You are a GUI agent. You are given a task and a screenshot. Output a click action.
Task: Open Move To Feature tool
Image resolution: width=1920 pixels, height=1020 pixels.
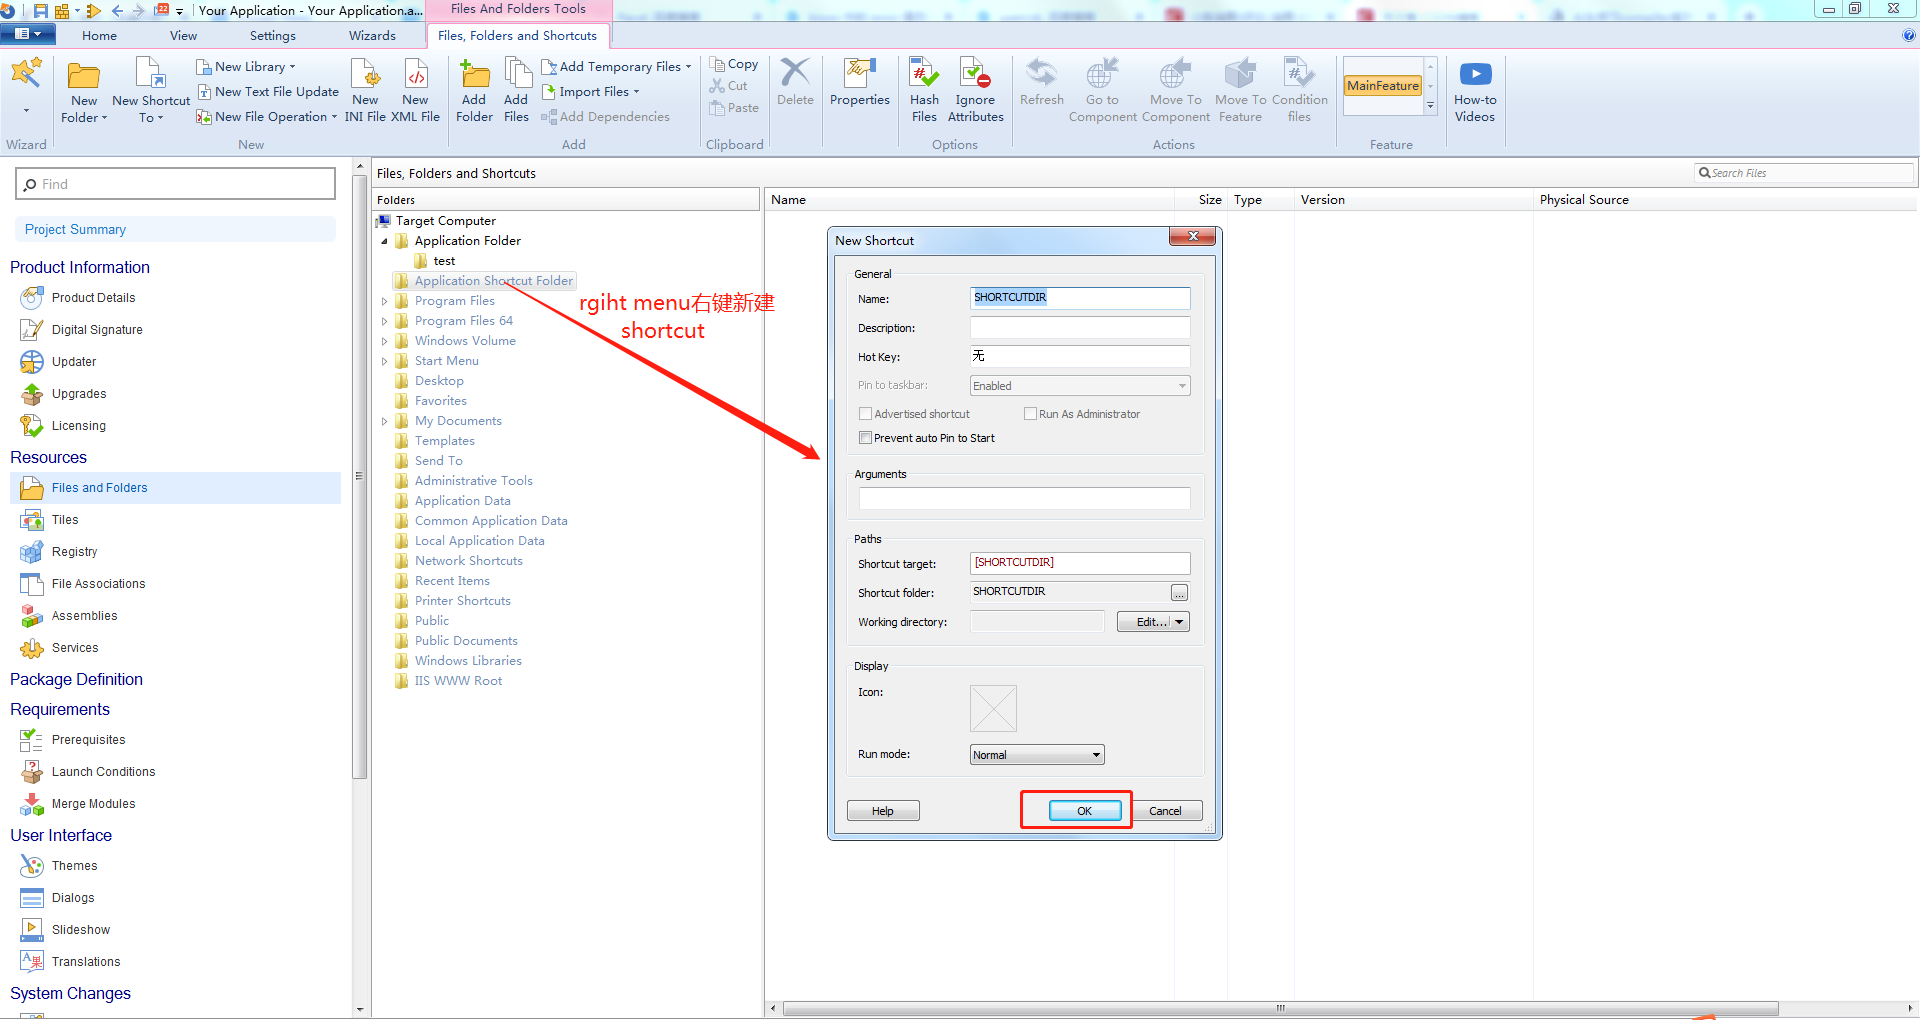pyautogui.click(x=1239, y=89)
